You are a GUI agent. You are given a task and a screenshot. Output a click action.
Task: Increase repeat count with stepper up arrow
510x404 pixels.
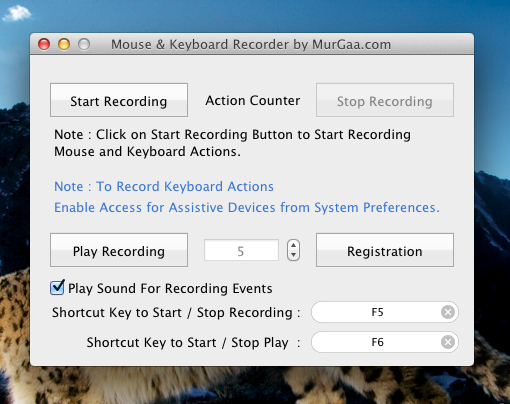click(x=293, y=245)
